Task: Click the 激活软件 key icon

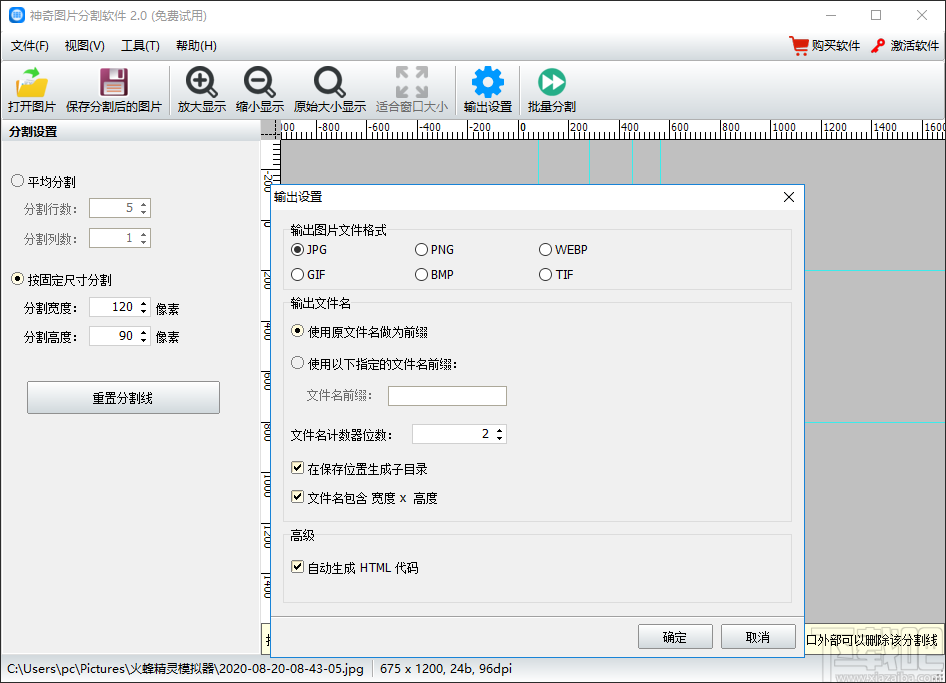Action: tap(878, 46)
